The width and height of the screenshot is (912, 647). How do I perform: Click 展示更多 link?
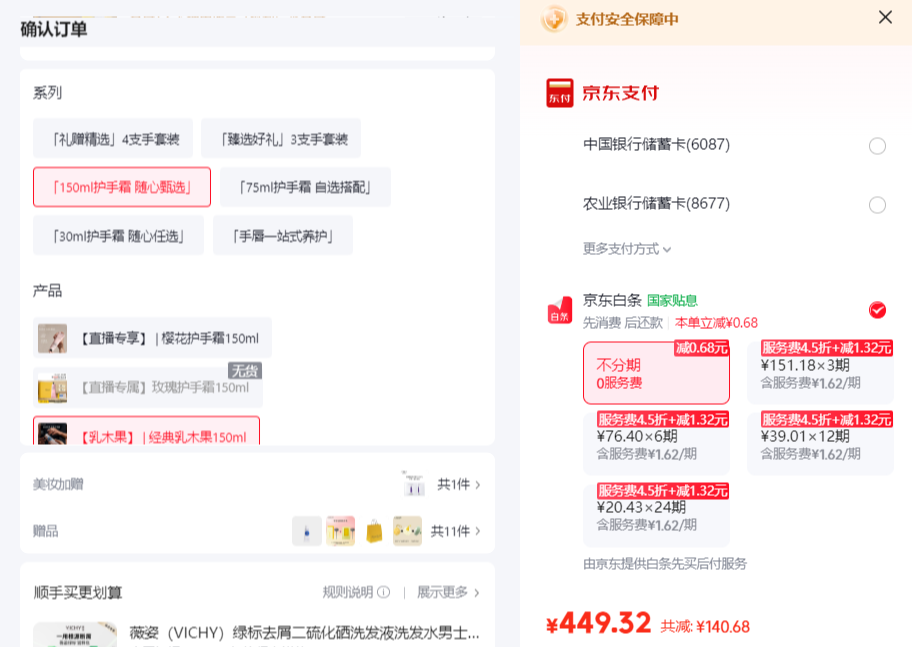tap(442, 592)
